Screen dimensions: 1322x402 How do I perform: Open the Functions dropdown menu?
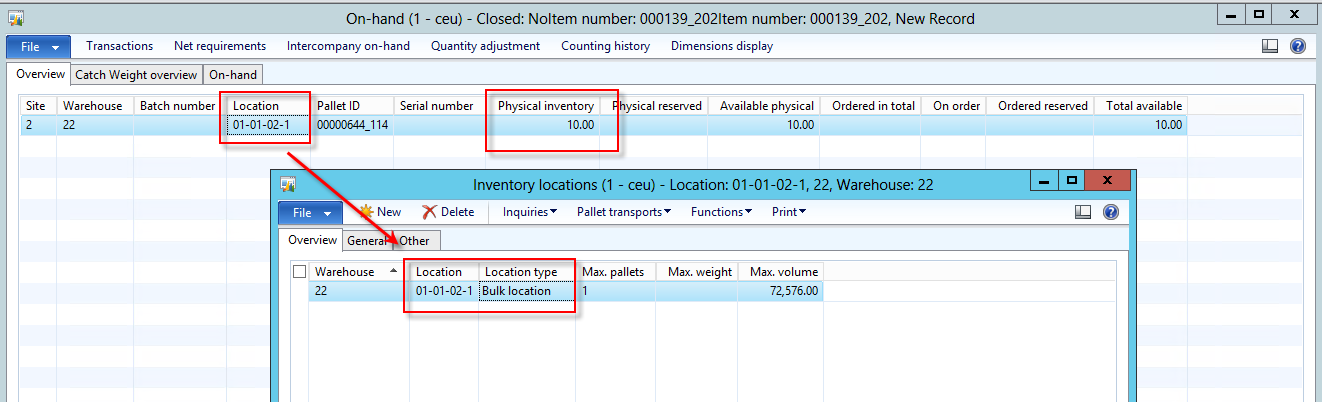point(721,212)
